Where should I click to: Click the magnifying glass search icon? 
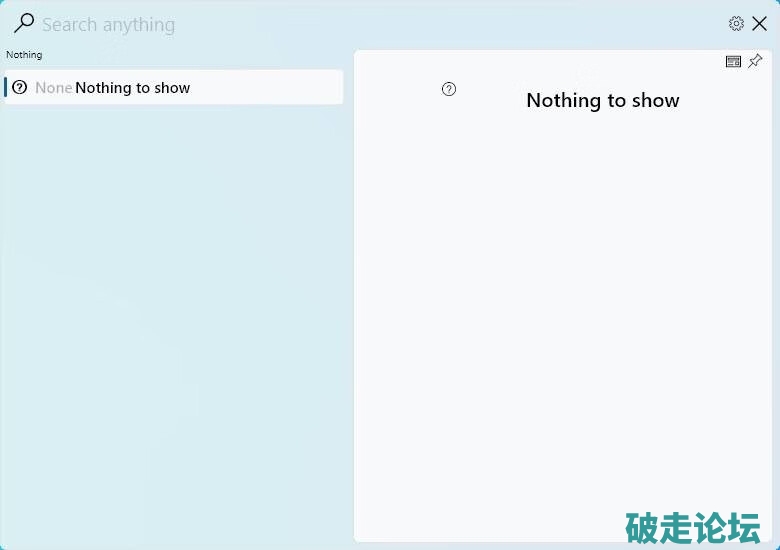tap(24, 23)
